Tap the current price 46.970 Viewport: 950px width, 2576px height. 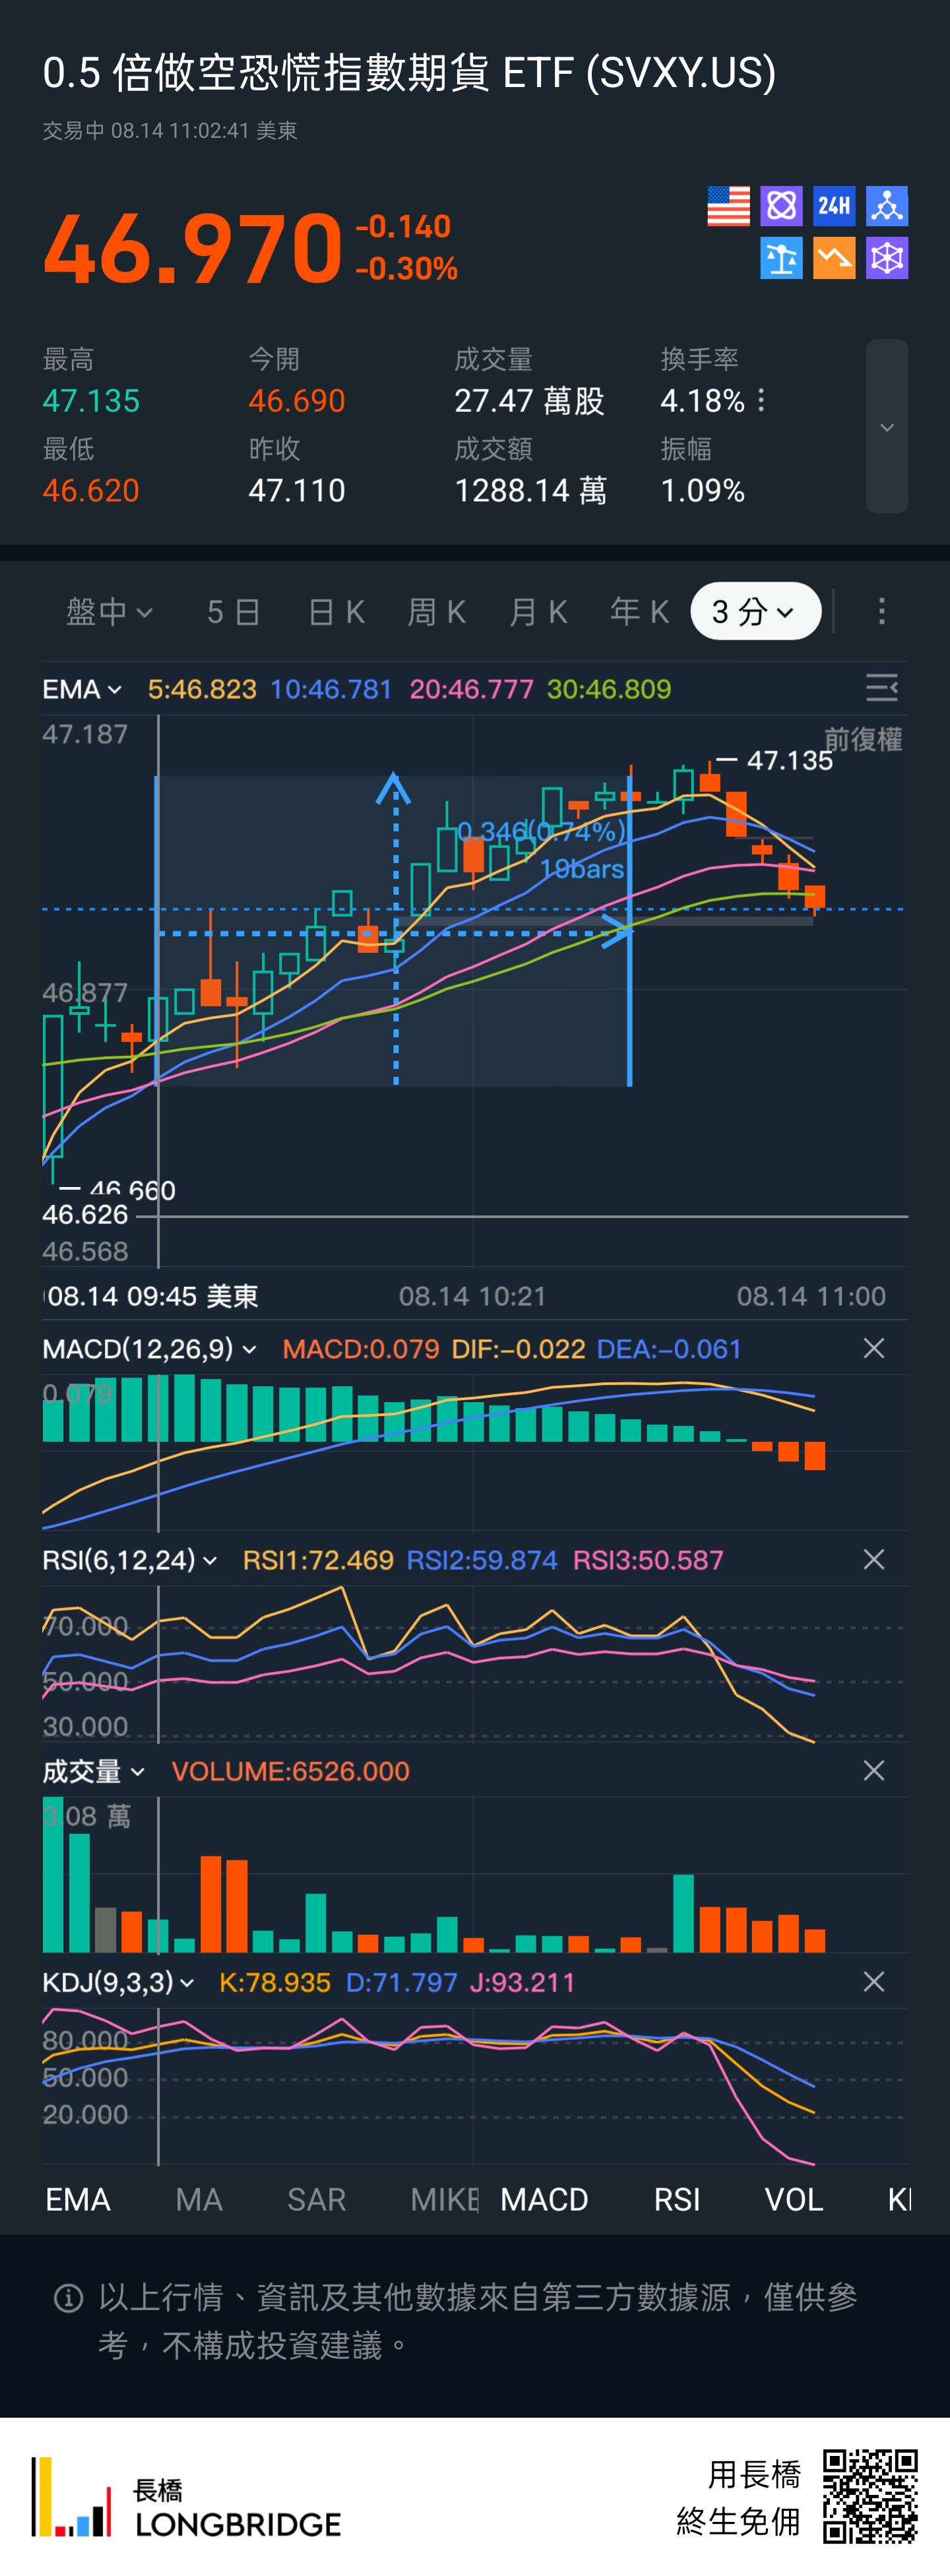coord(193,247)
